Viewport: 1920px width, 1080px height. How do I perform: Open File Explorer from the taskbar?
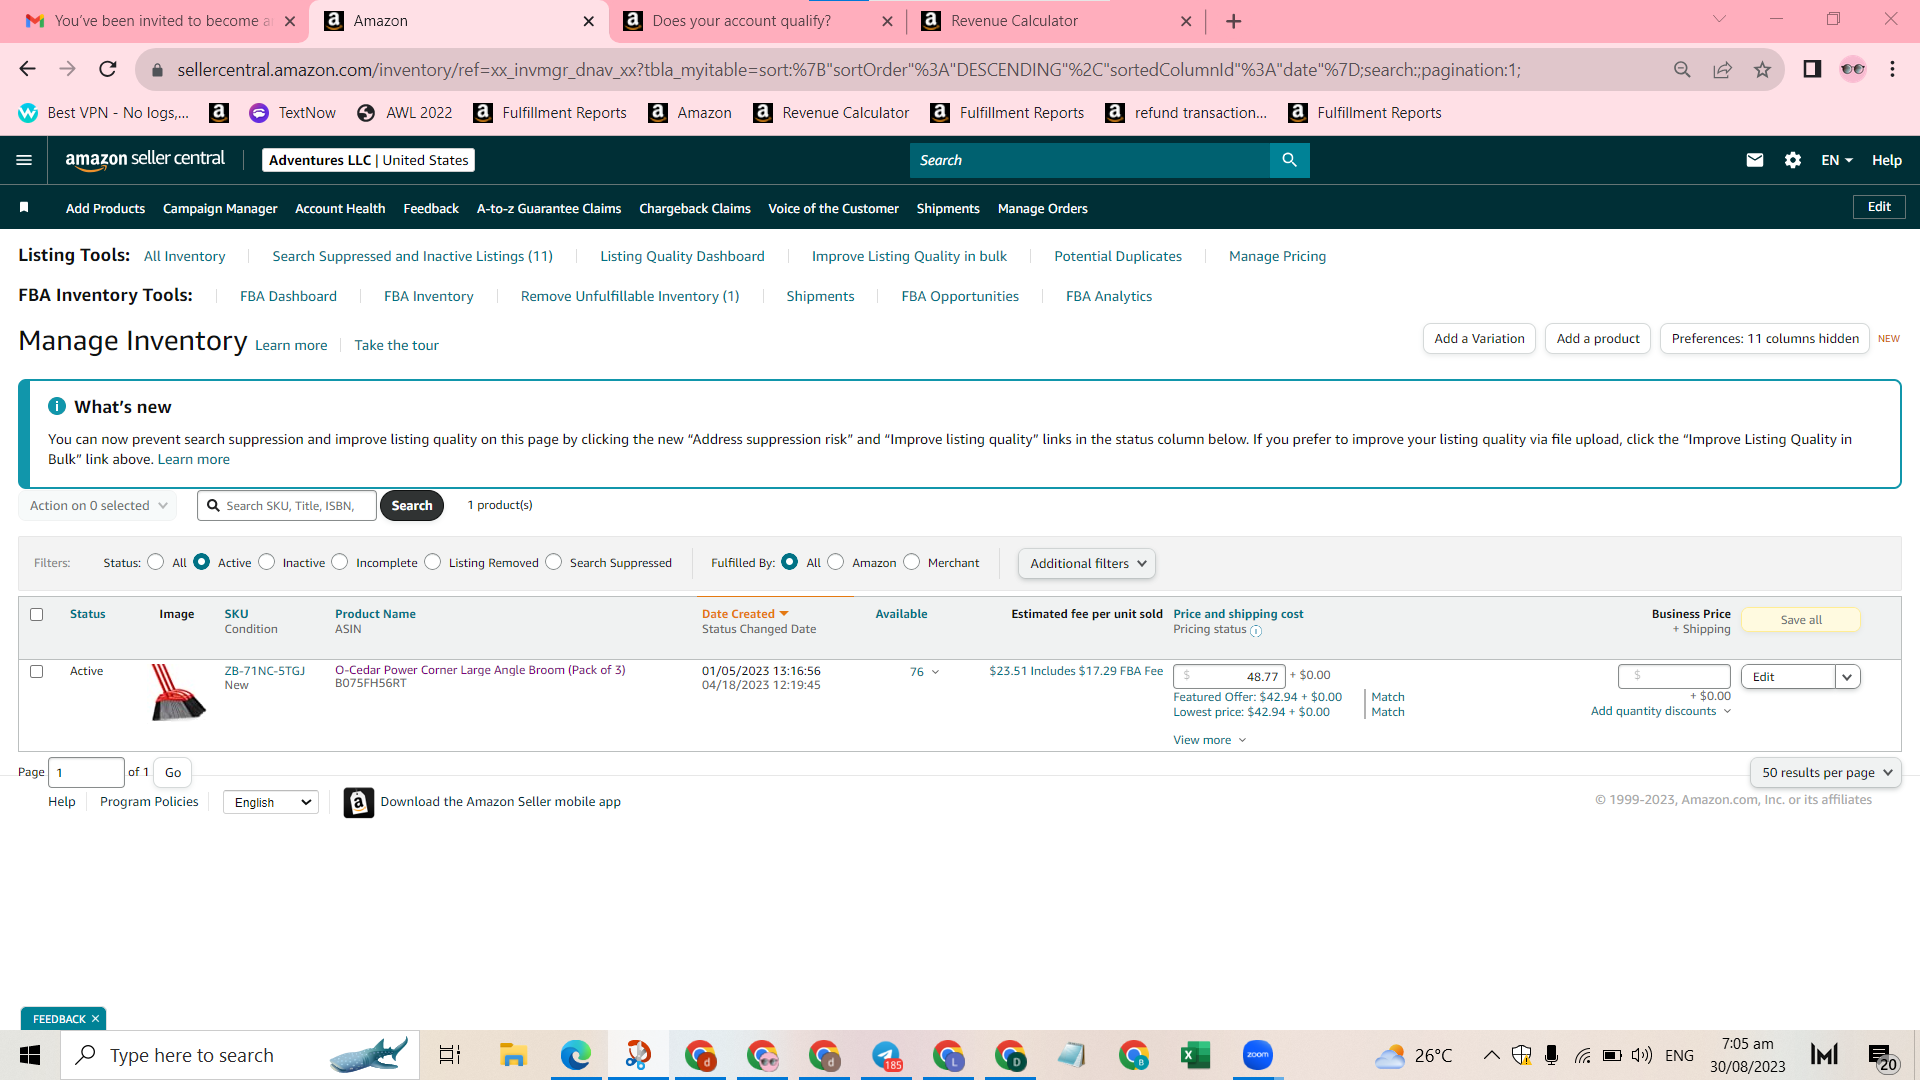(x=513, y=1055)
